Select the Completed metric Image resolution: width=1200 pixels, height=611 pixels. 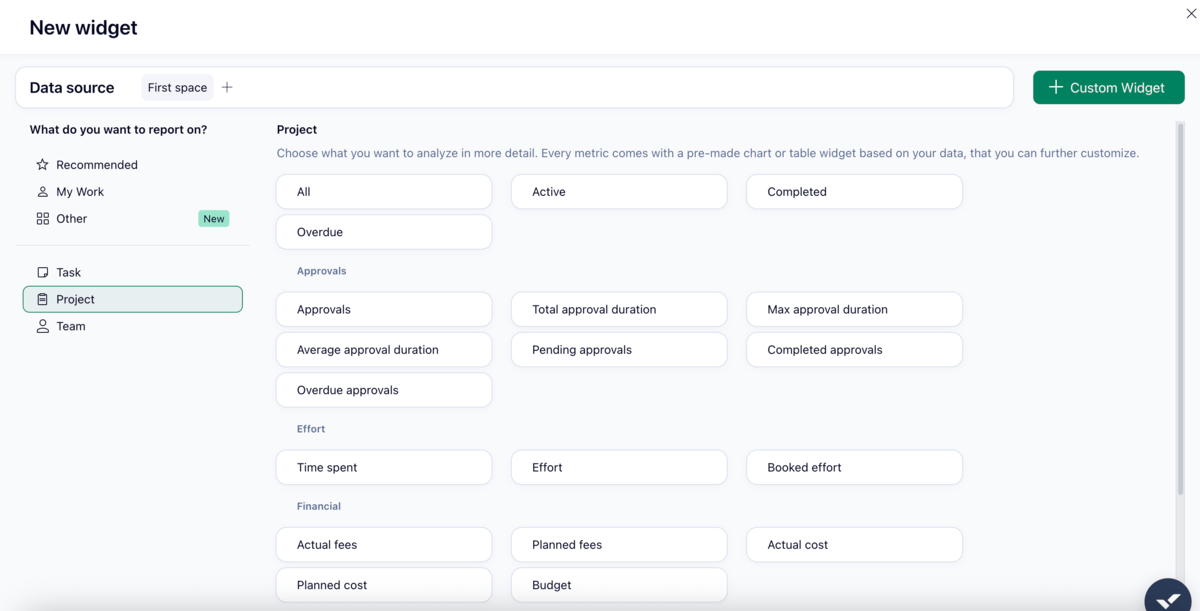coord(853,191)
